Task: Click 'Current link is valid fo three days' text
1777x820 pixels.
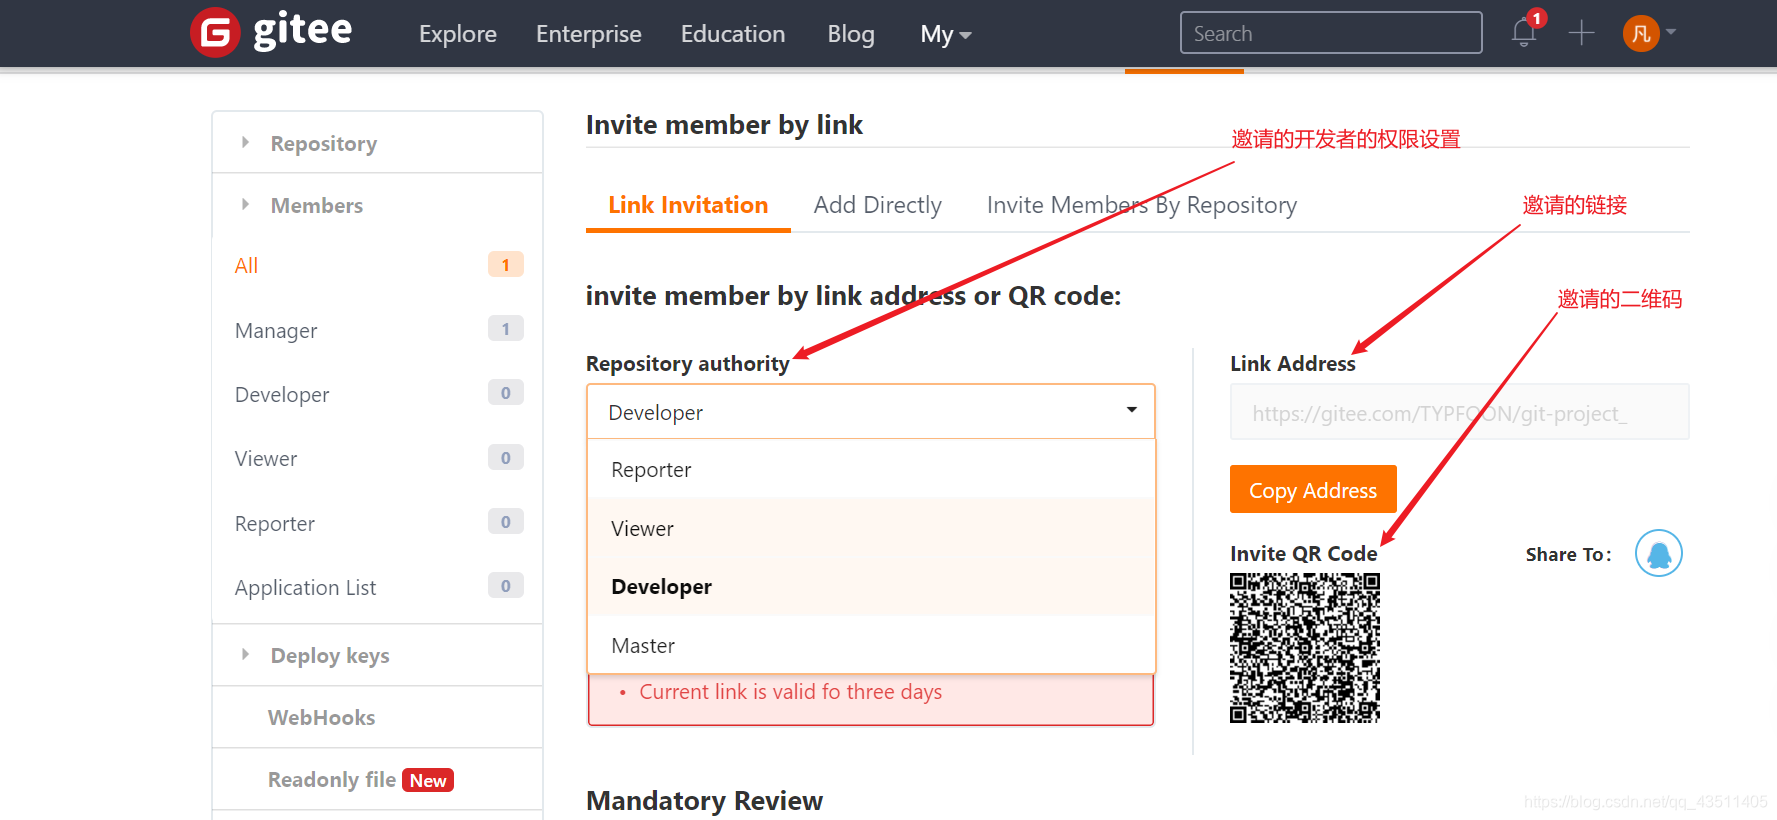Action: (790, 692)
